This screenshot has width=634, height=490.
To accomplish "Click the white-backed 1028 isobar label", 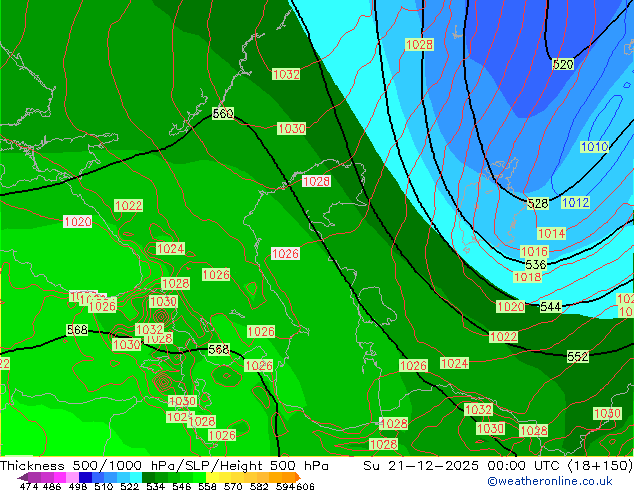I will click(316, 181).
